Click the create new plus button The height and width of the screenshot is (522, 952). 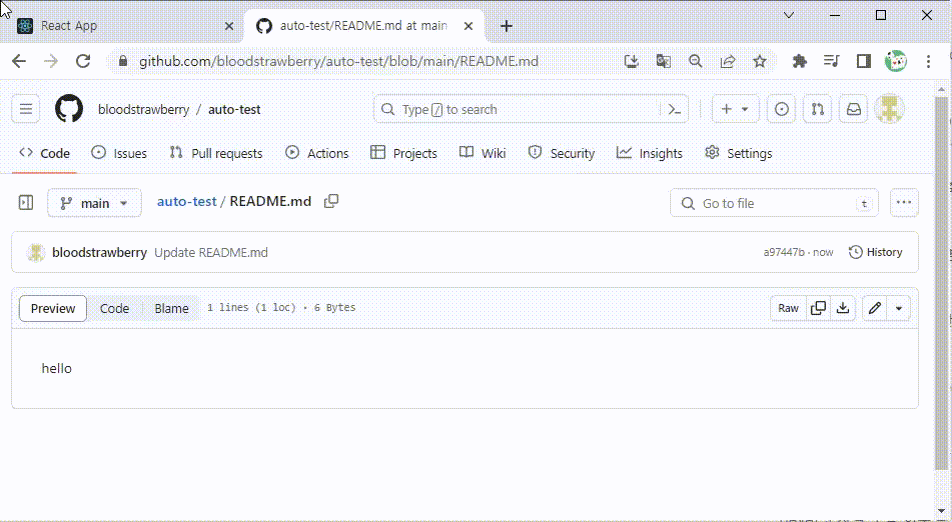click(x=726, y=109)
